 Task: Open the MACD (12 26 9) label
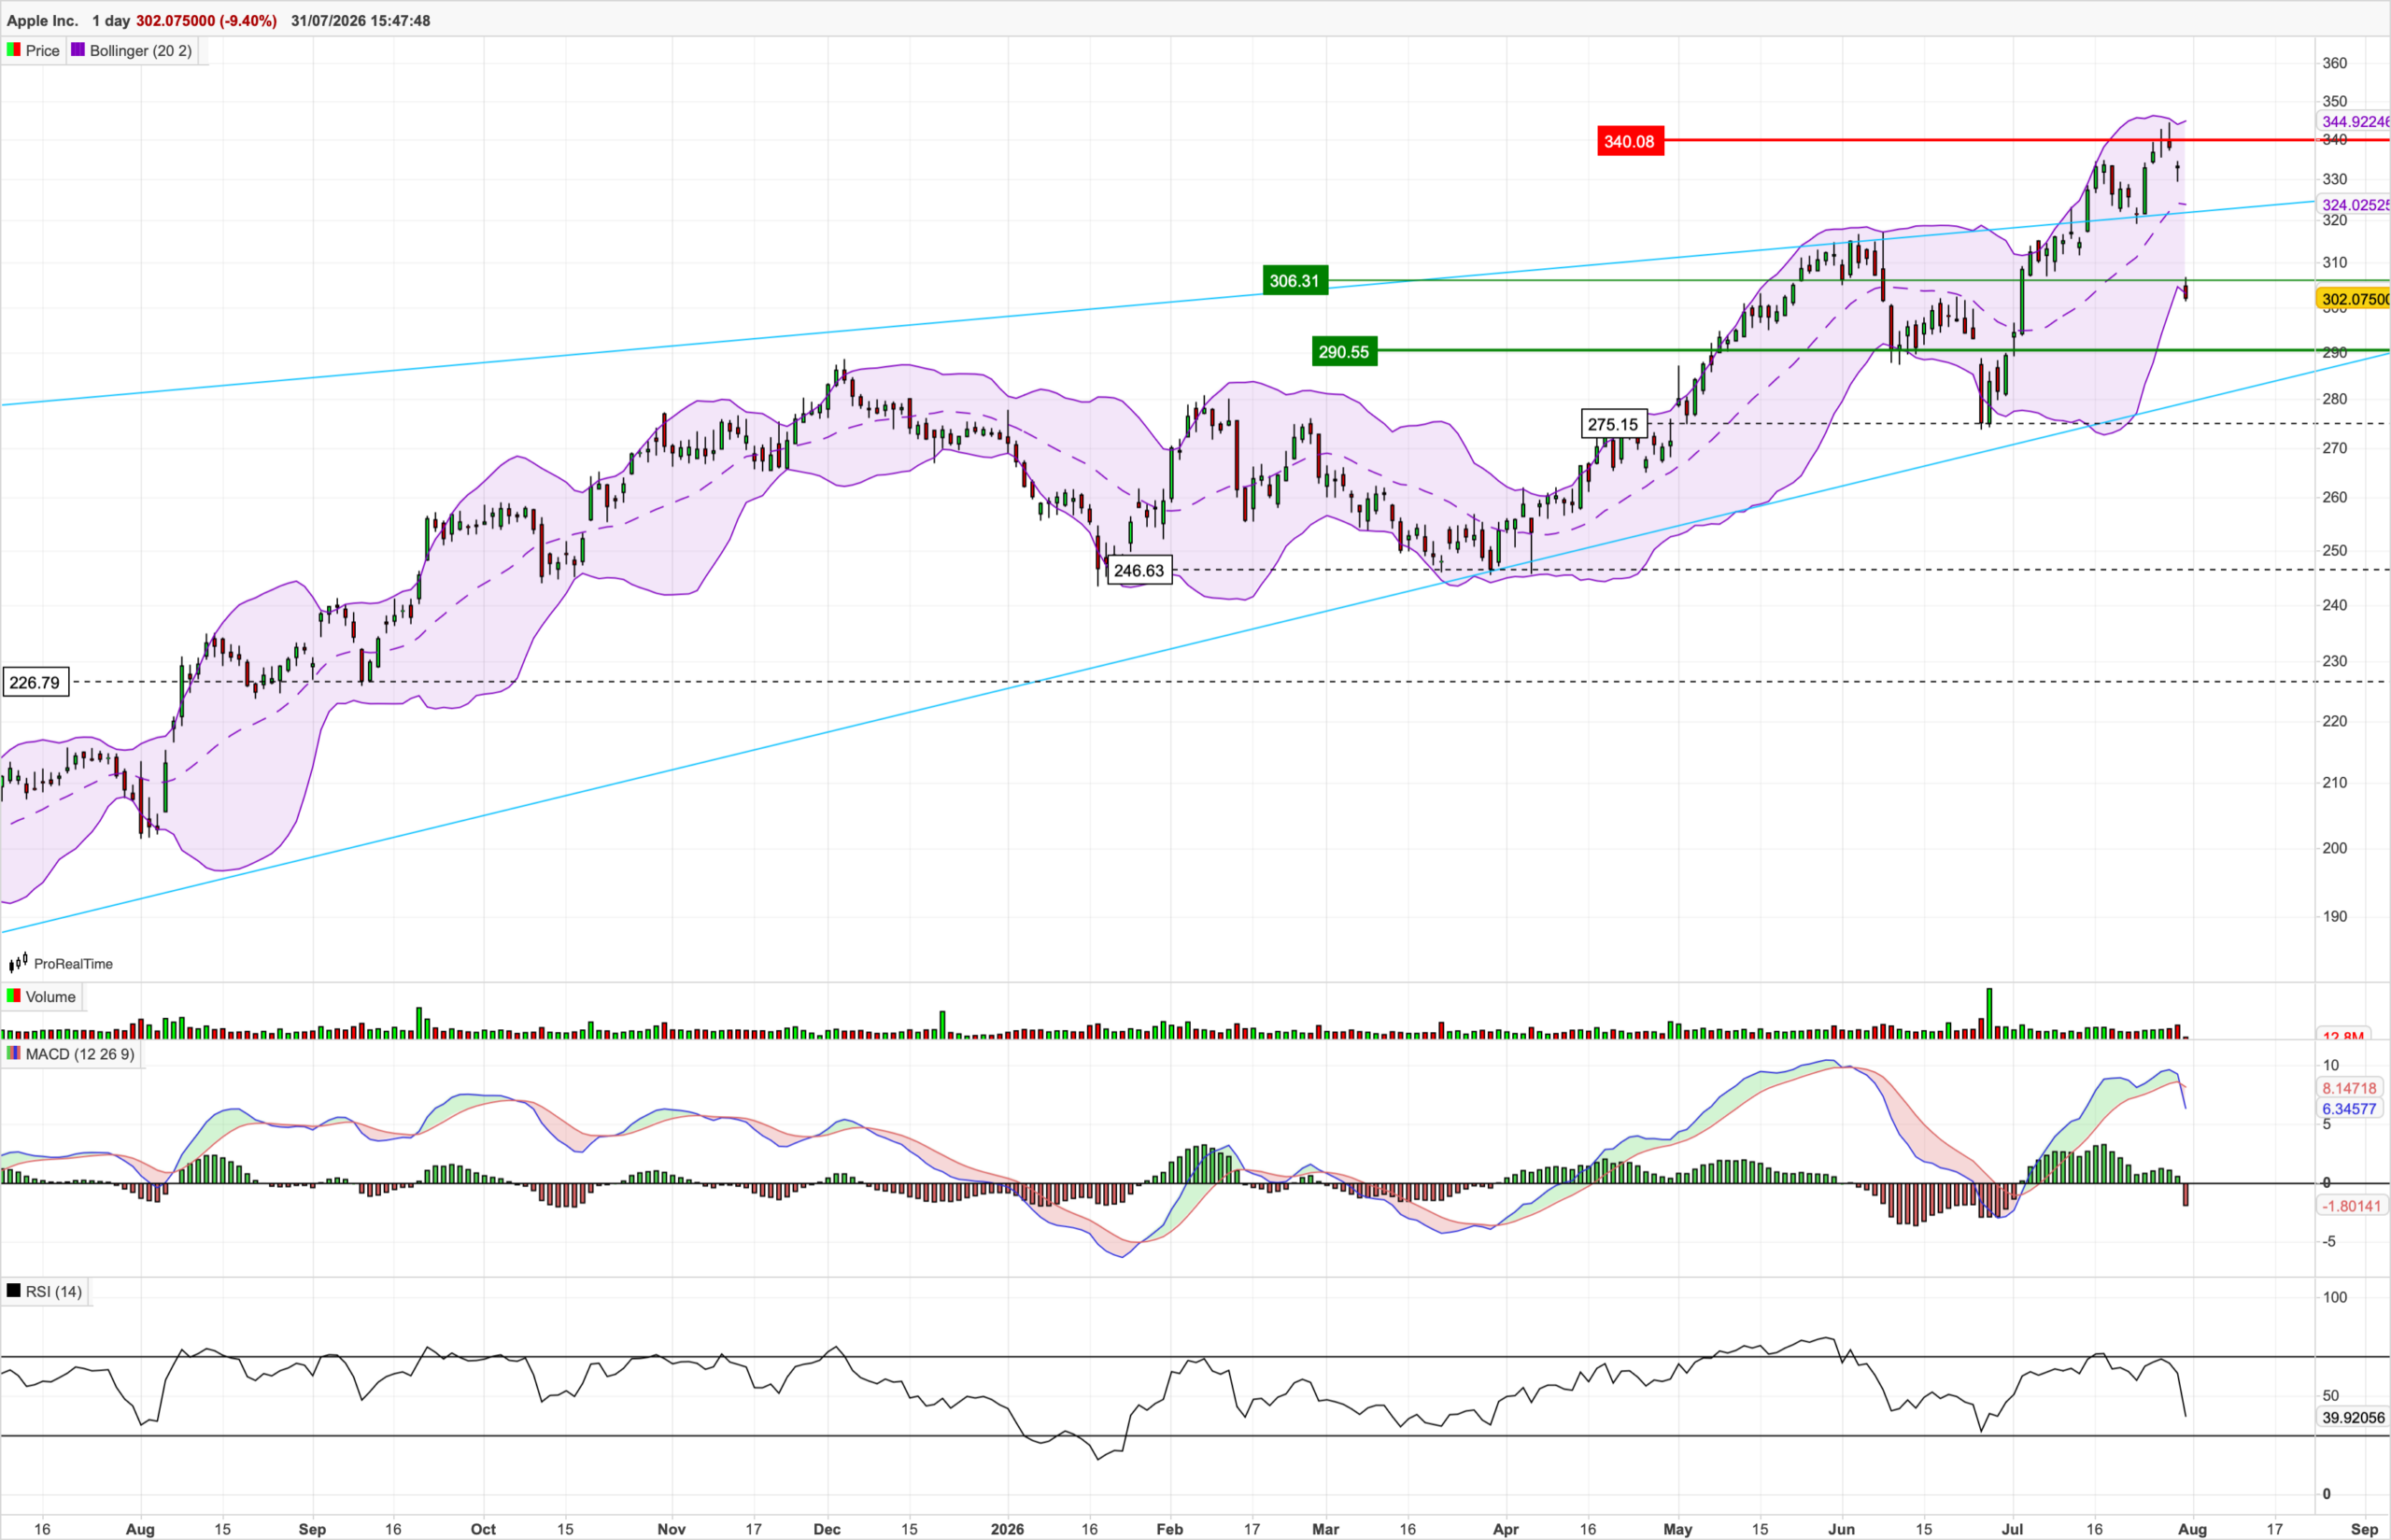80,1054
